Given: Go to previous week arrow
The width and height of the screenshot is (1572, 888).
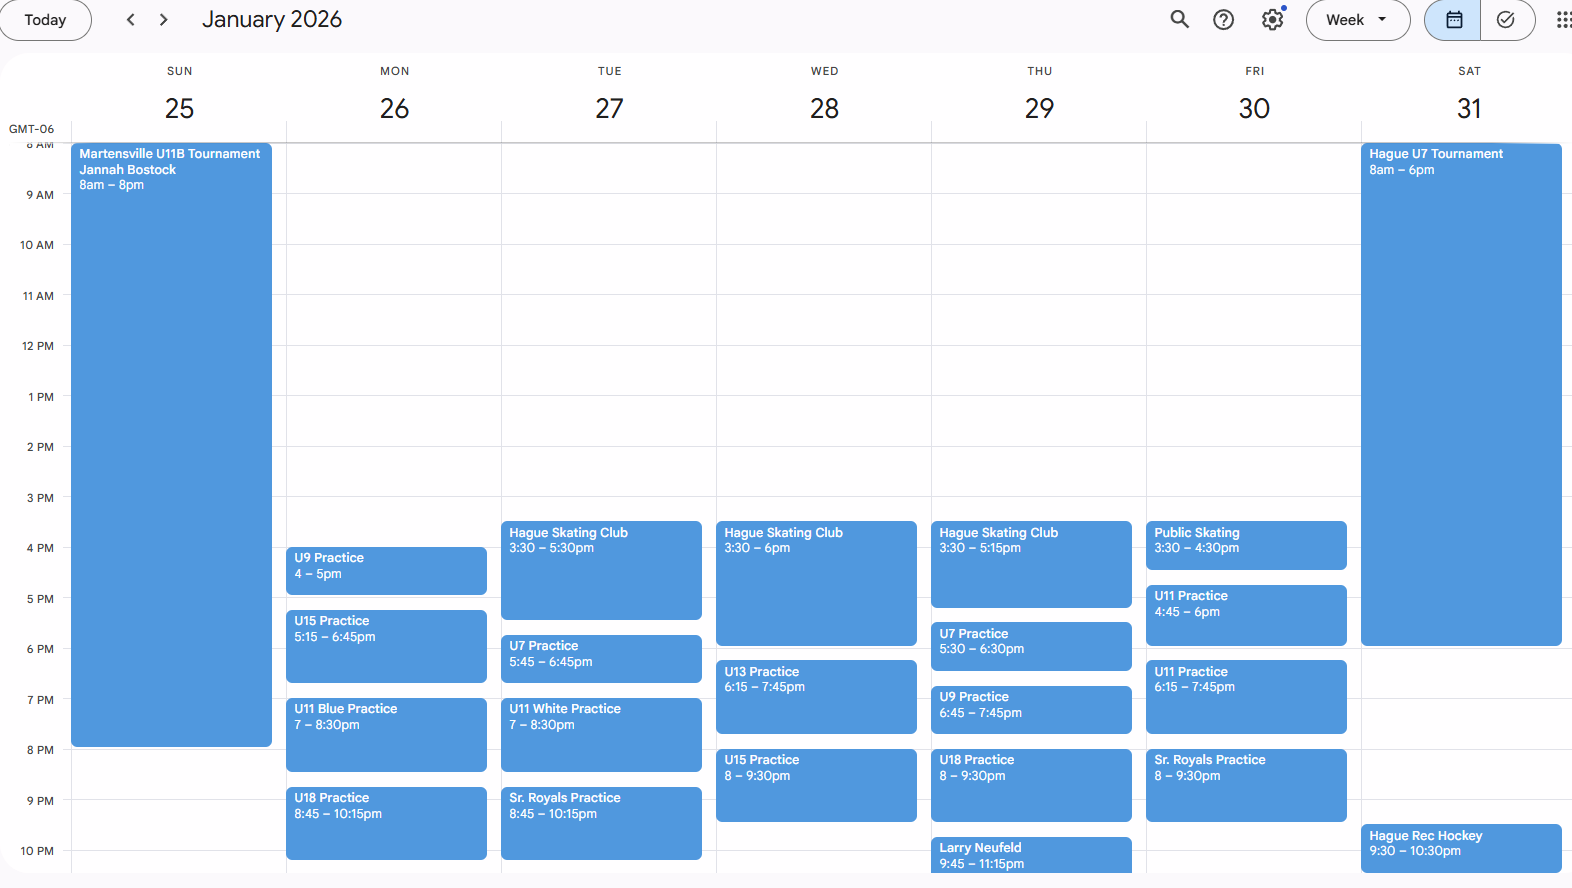Looking at the screenshot, I should click(130, 20).
